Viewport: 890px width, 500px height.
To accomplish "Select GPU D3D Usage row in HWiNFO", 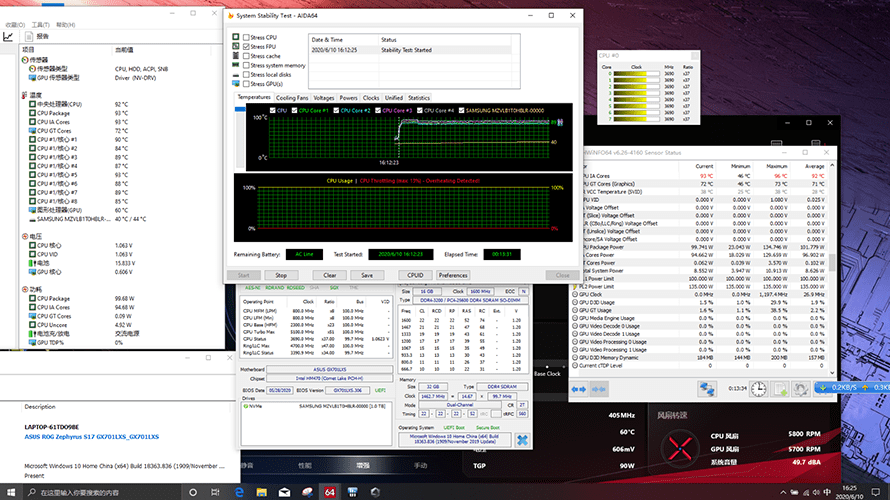I will [x=699, y=302].
